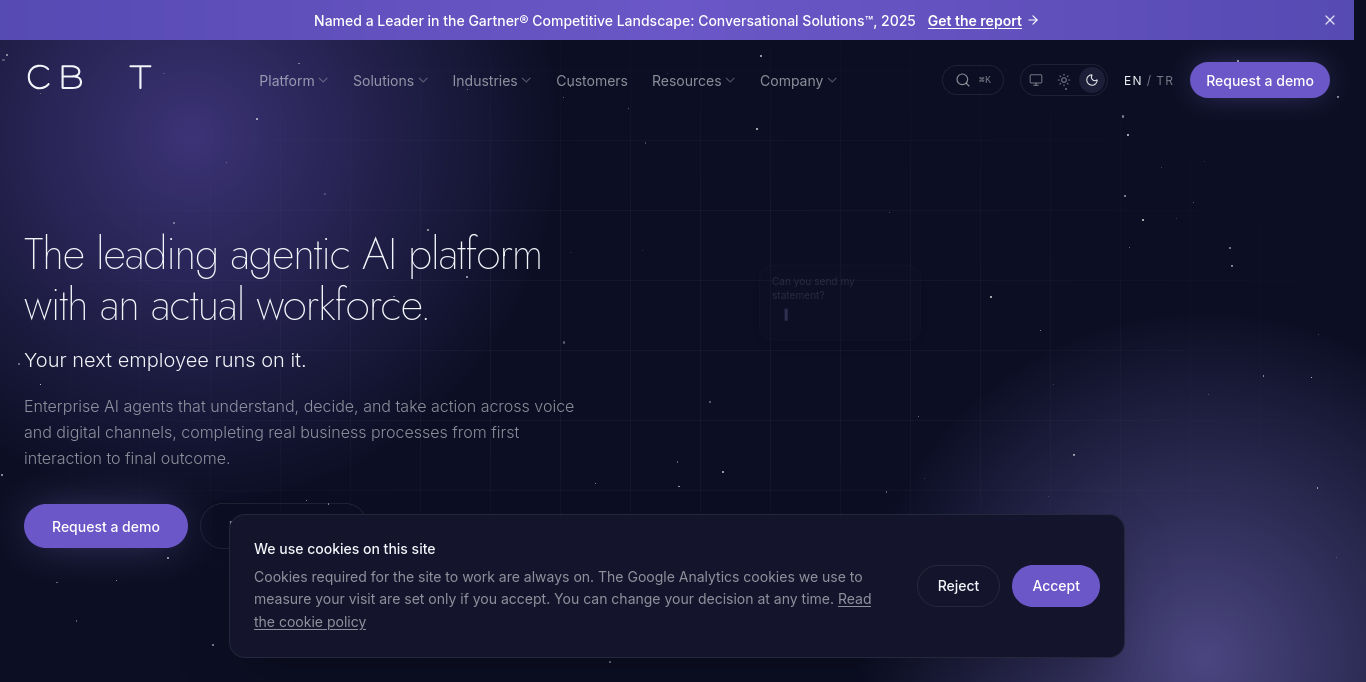
Task: Expand the Industries menu
Action: click(491, 81)
